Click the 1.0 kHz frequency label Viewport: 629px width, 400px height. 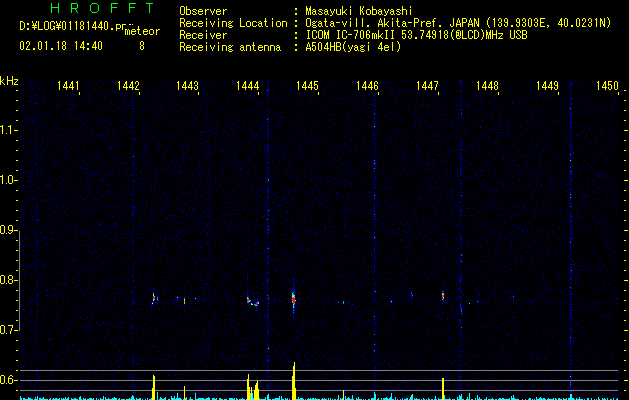click(8, 180)
